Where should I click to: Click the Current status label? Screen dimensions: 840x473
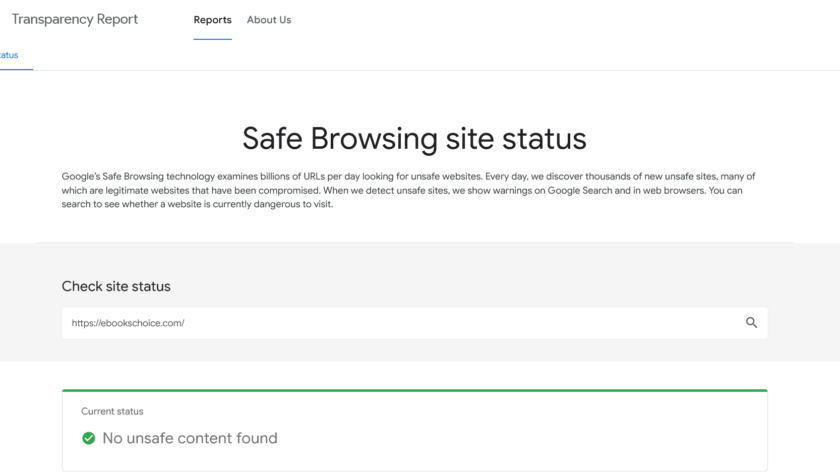point(112,411)
